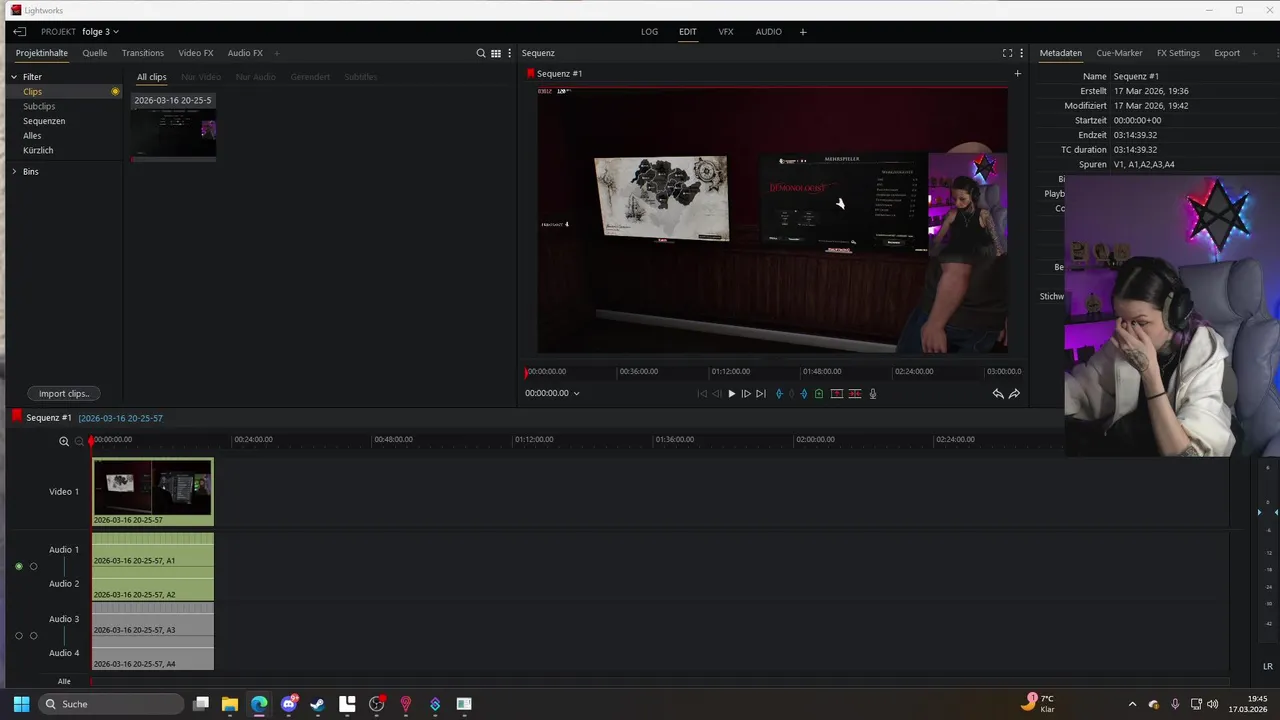
Task: Jump to next cut in viewer
Action: click(761, 394)
